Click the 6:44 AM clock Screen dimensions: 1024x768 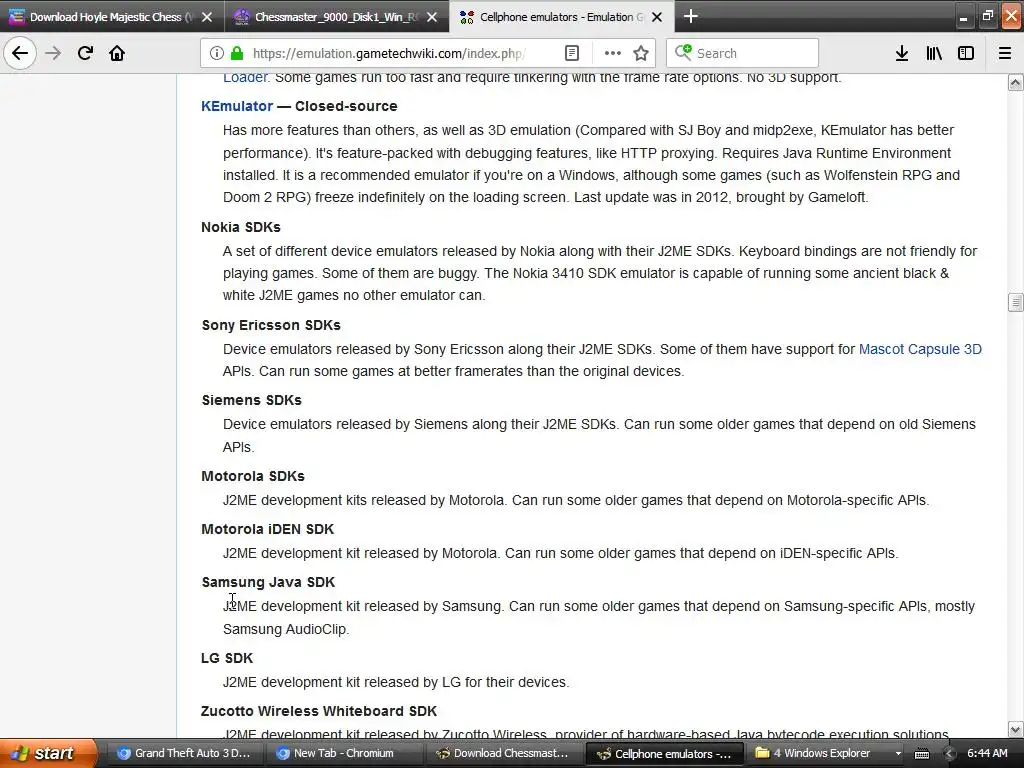pos(987,753)
